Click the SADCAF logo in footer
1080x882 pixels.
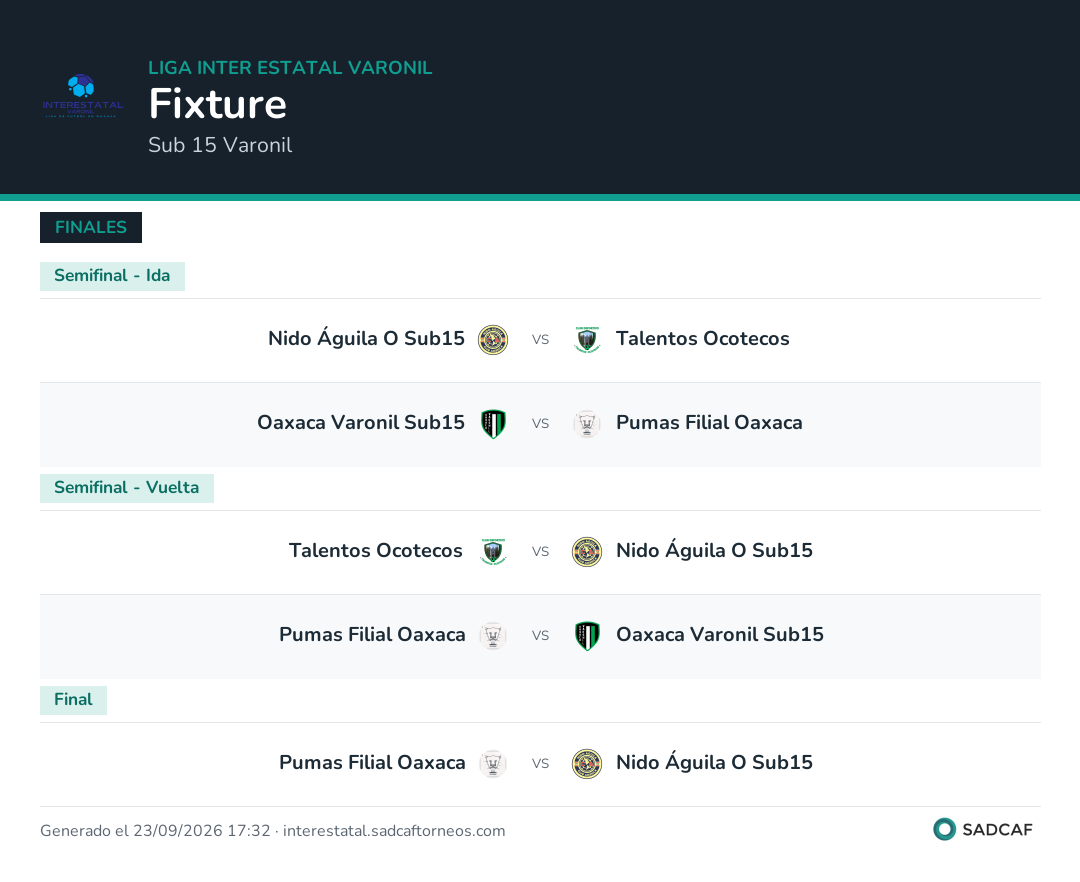[983, 829]
